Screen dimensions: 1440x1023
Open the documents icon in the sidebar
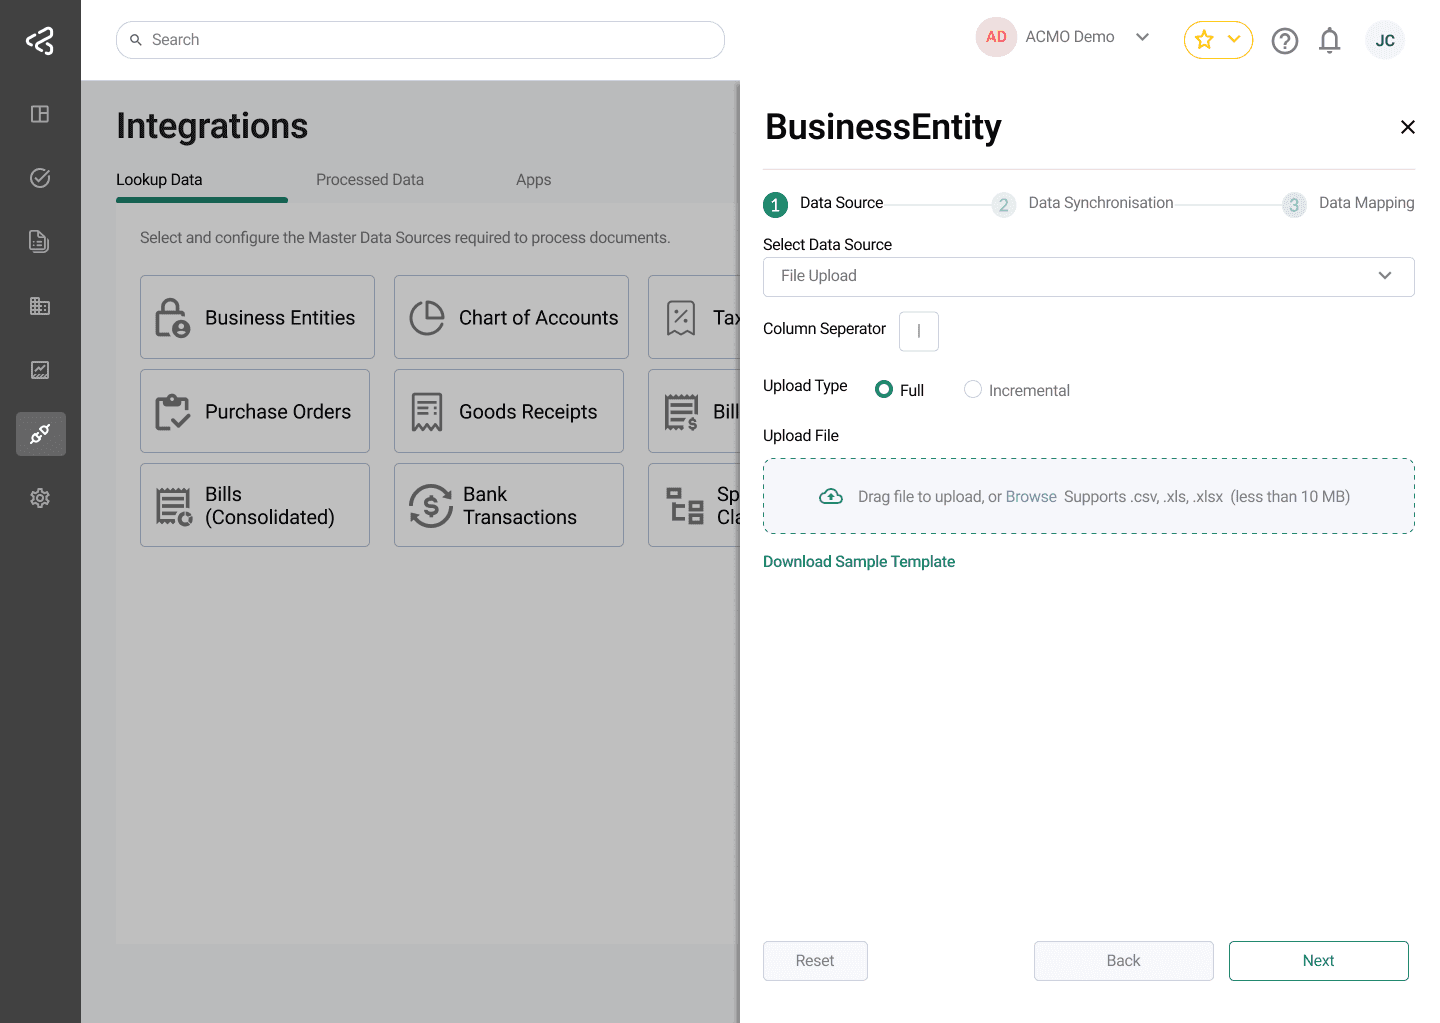coord(40,242)
